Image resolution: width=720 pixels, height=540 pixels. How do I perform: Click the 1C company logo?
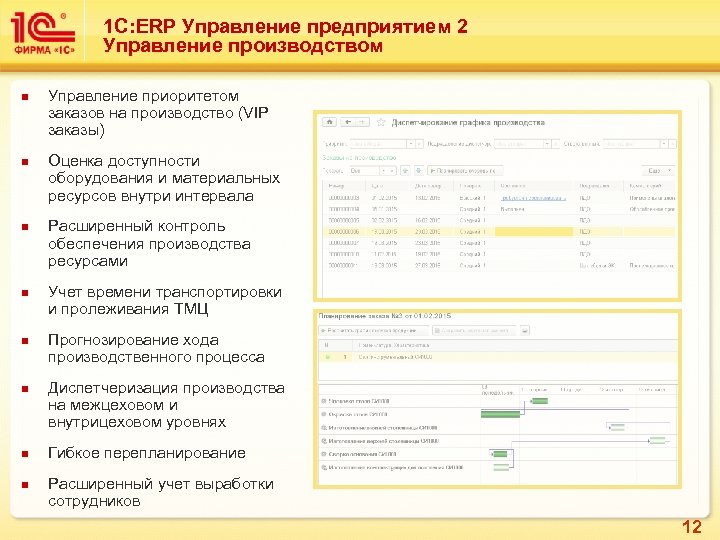point(43,33)
